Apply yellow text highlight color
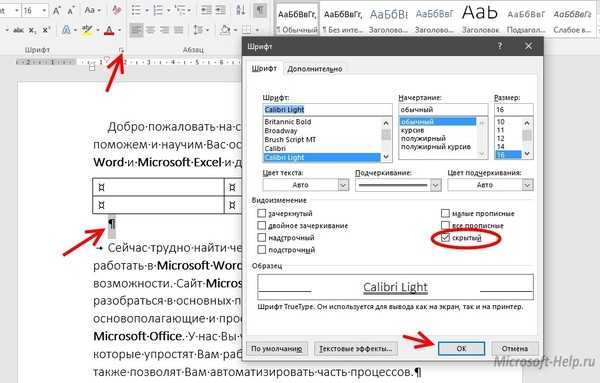600x383 pixels. coord(87,30)
